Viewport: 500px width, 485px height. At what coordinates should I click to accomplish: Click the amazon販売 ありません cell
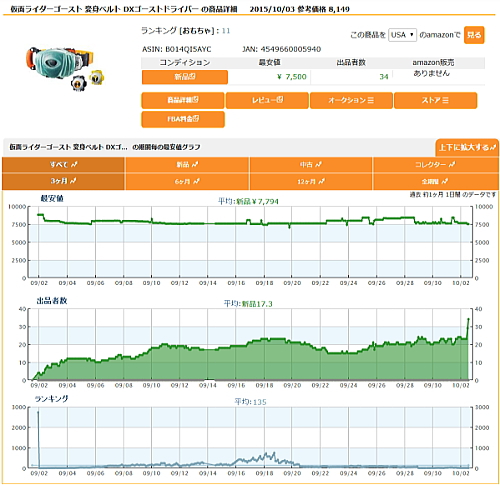(432, 73)
